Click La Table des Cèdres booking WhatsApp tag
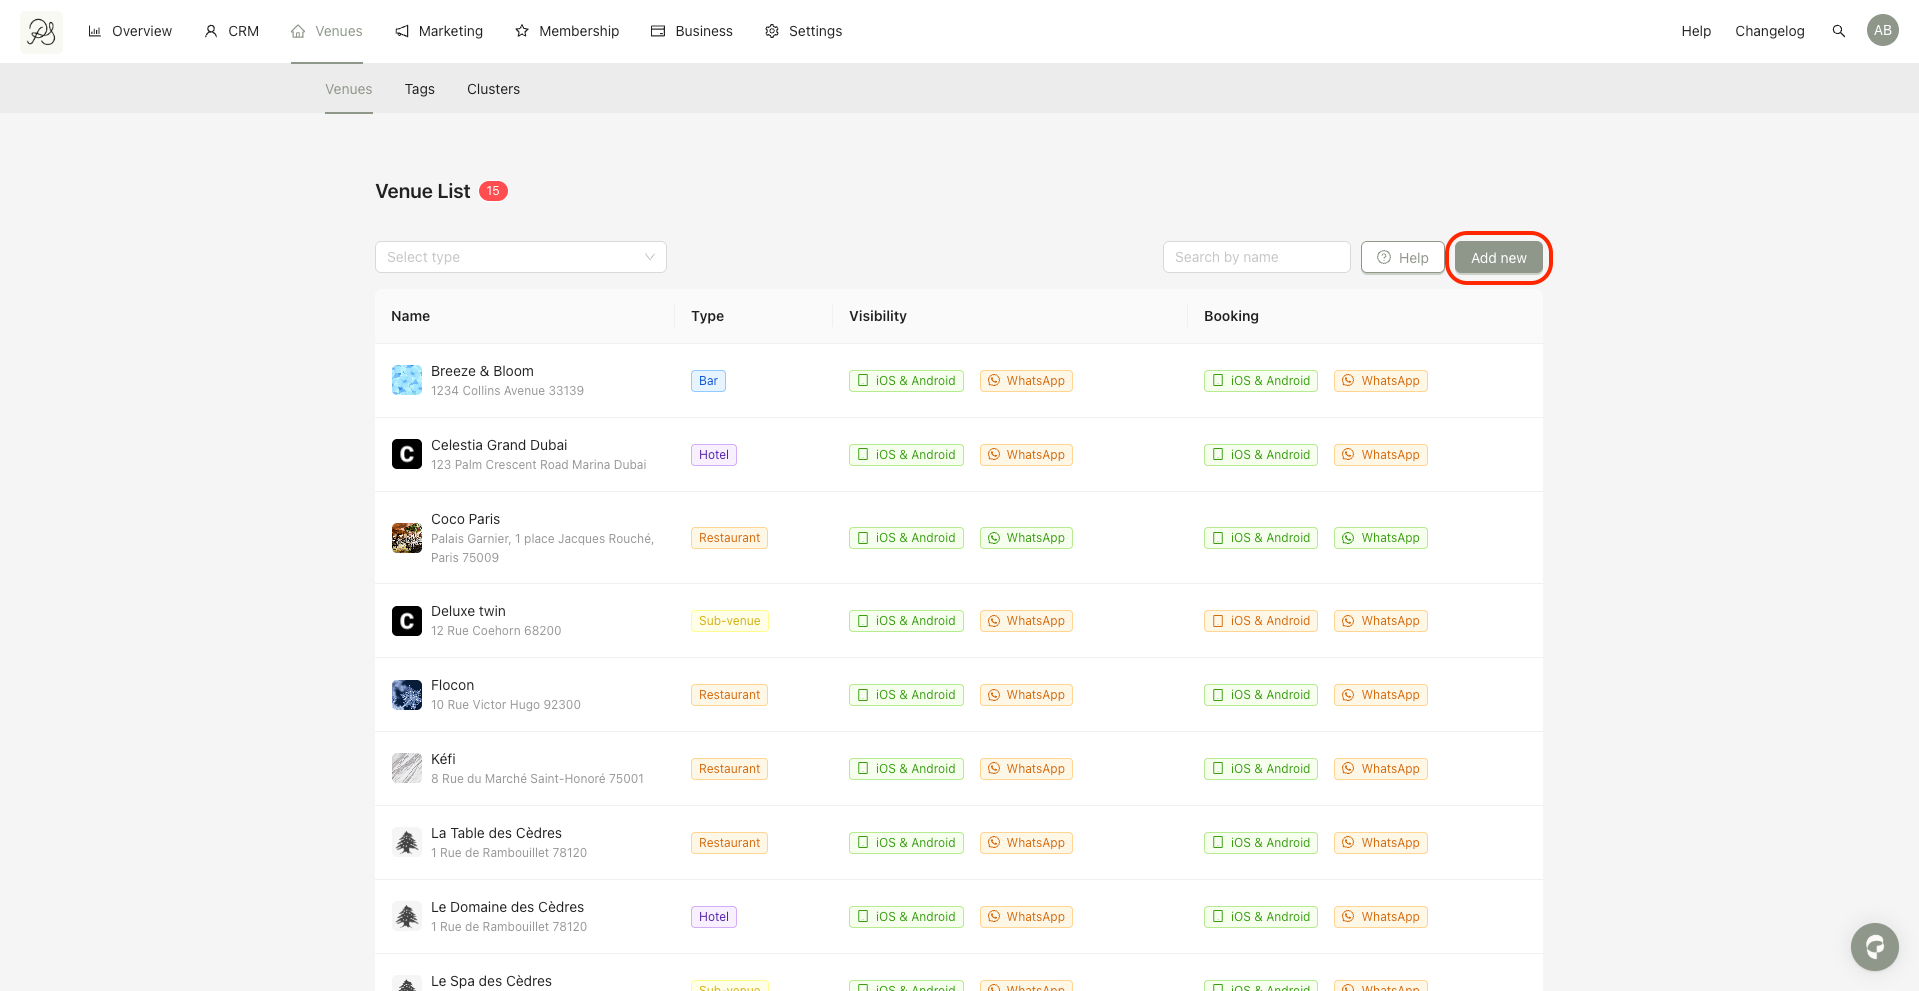The width and height of the screenshot is (1919, 991). point(1380,843)
